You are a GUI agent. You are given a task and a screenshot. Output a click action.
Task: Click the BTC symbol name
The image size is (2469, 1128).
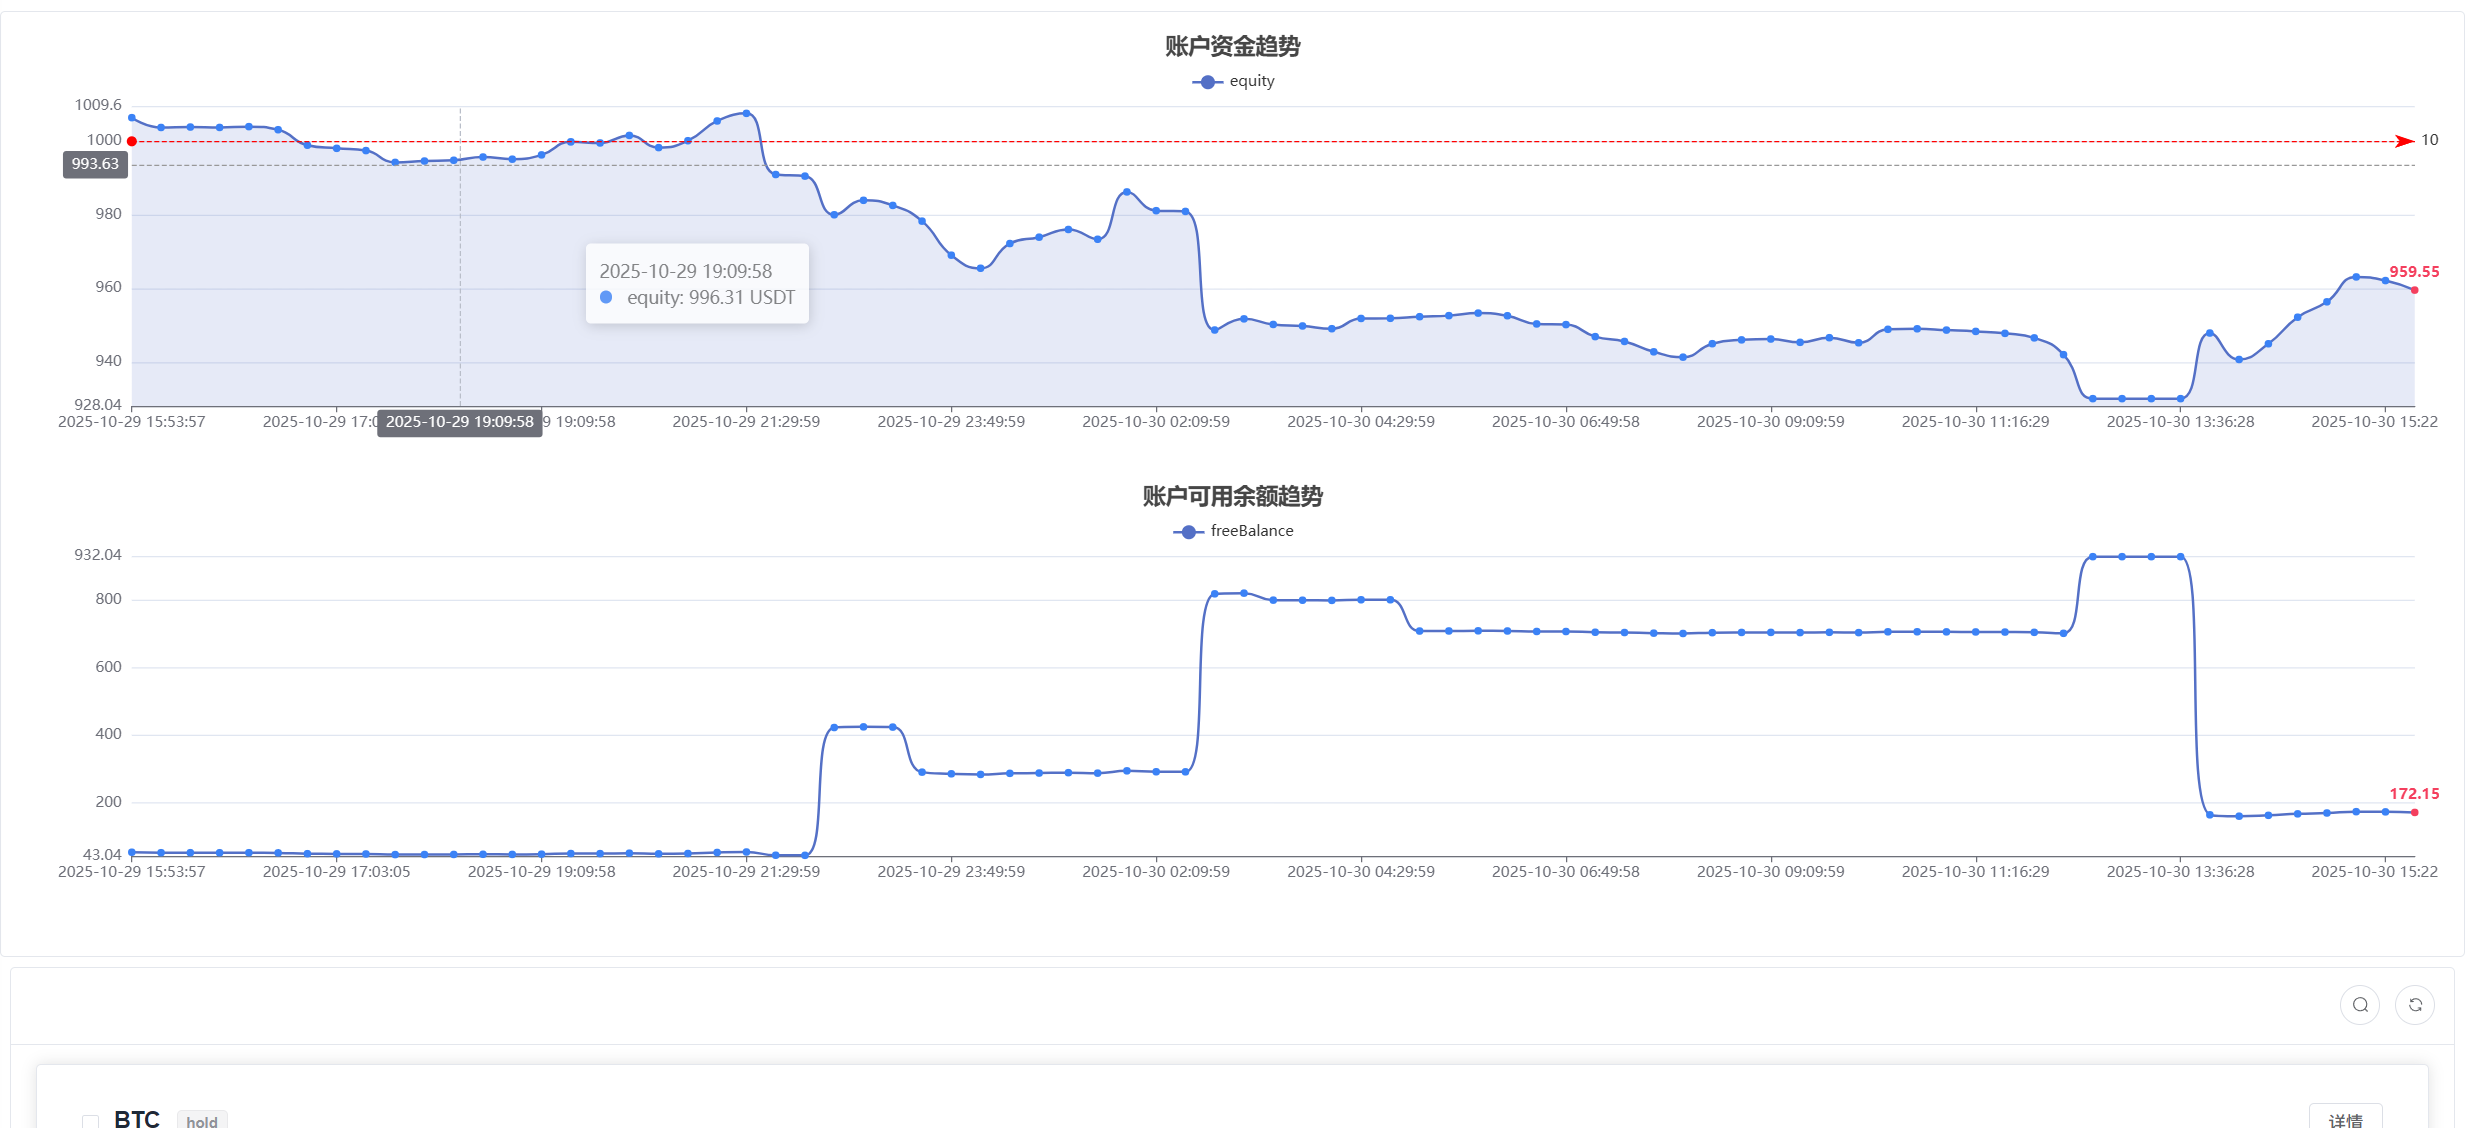pyautogui.click(x=137, y=1119)
